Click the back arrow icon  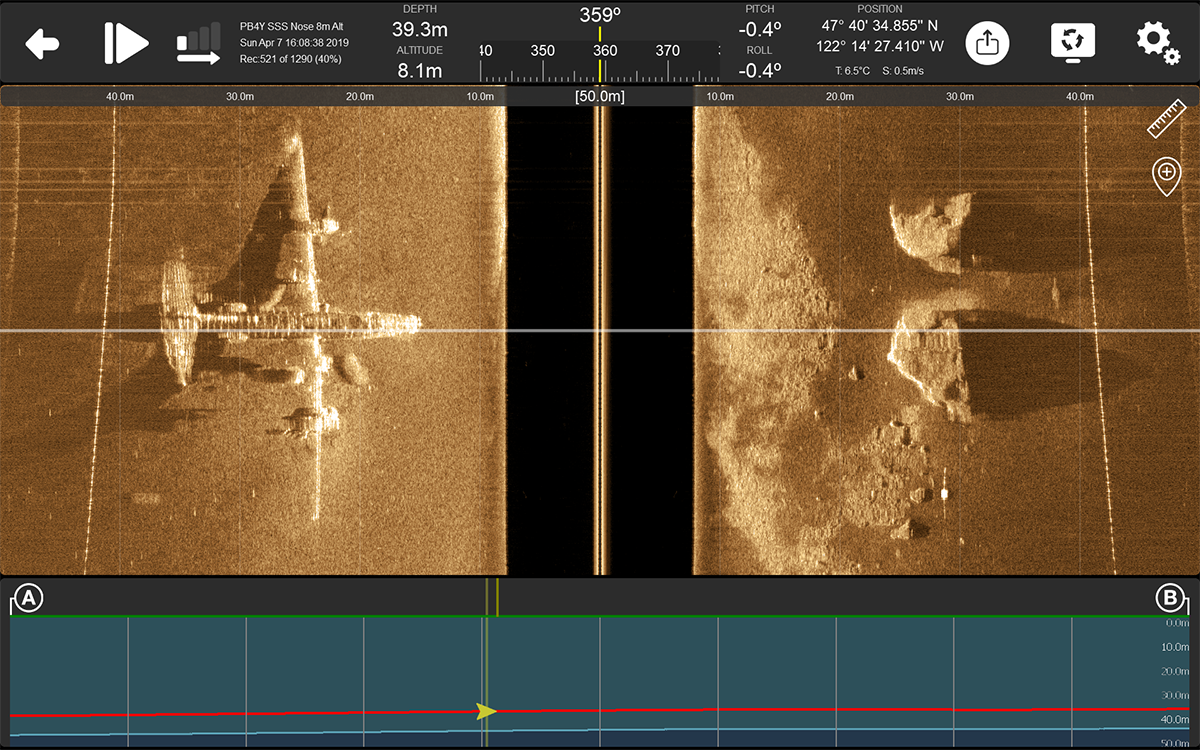tap(42, 44)
